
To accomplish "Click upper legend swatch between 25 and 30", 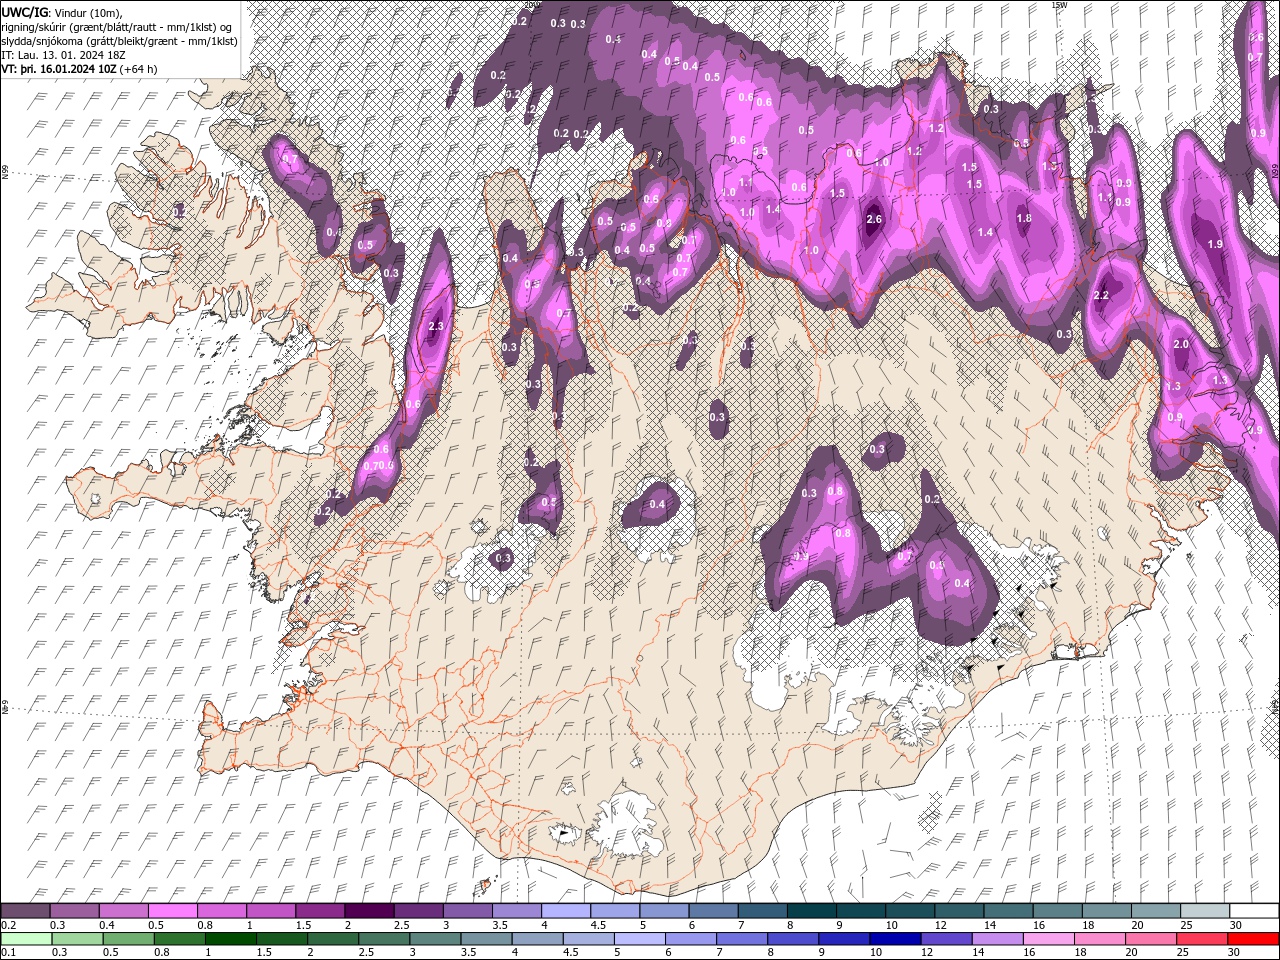I will pos(1205,911).
